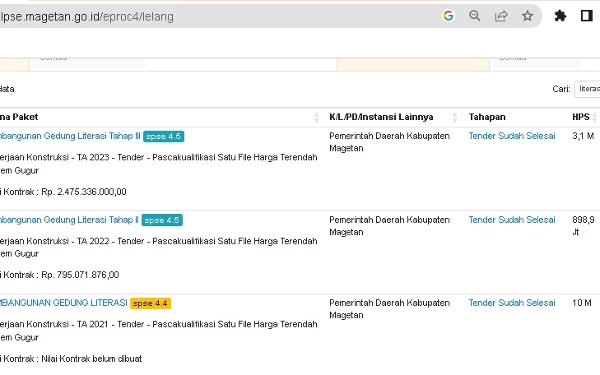600x375 pixels.
Task: Click Pemerintah Daerah Kabupaten Magetan in 898,9 Jt row
Action: click(389, 226)
